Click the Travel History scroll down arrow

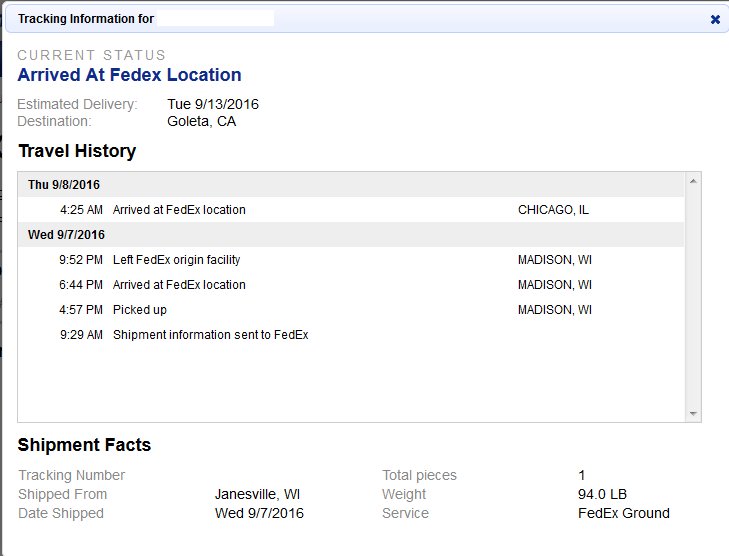tap(693, 413)
